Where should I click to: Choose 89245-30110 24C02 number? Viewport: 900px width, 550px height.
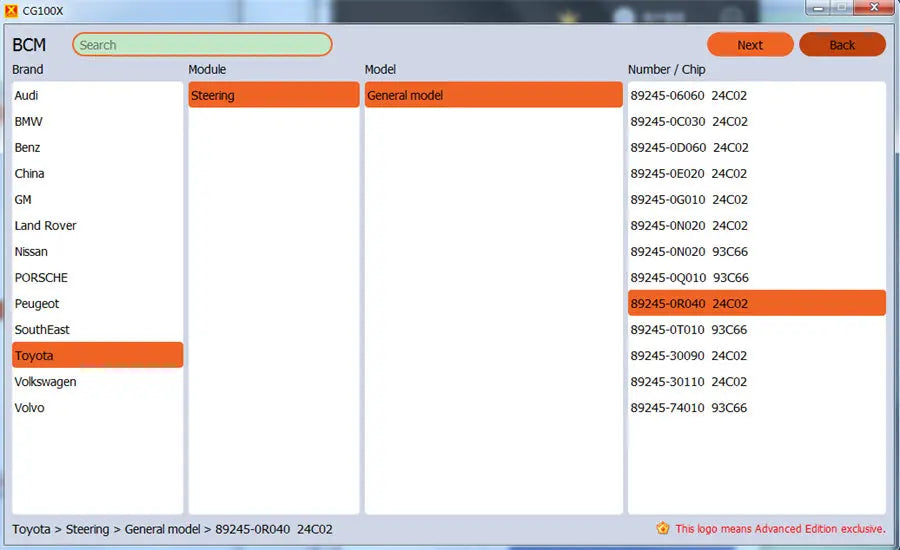[757, 382]
